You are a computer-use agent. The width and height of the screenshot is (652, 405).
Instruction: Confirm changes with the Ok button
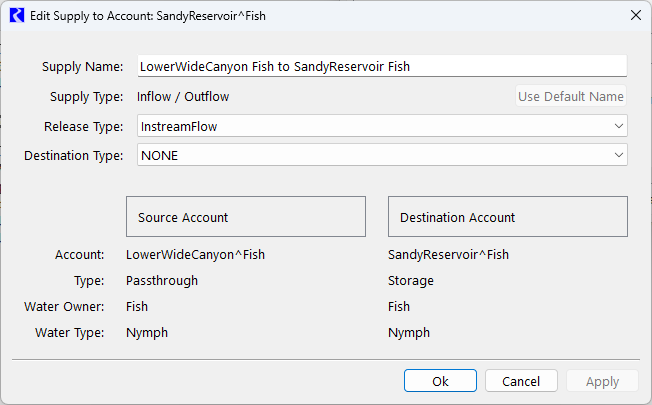coord(440,381)
